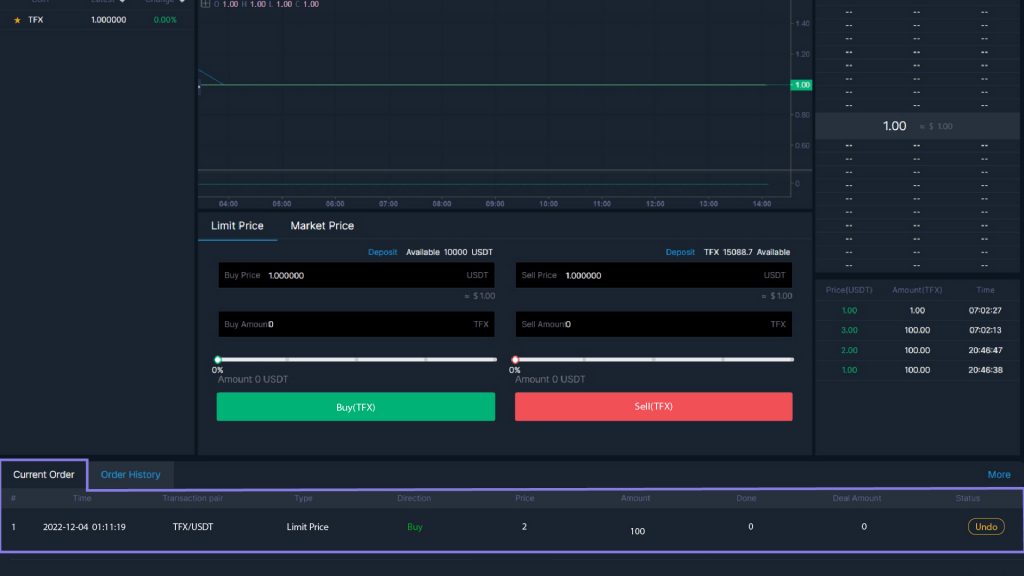
Task: Focus the Sell Price input field
Action: coord(654,276)
